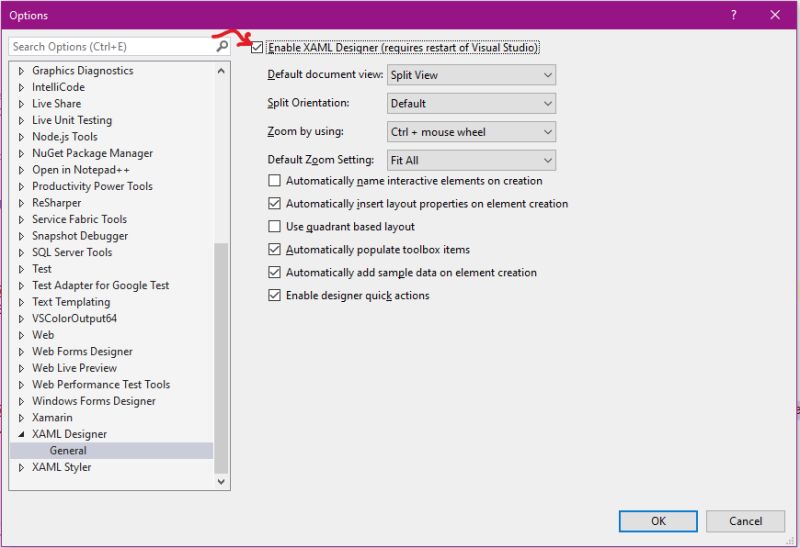Select Productivity Power Tools entry
The width and height of the screenshot is (800, 548).
(92, 186)
